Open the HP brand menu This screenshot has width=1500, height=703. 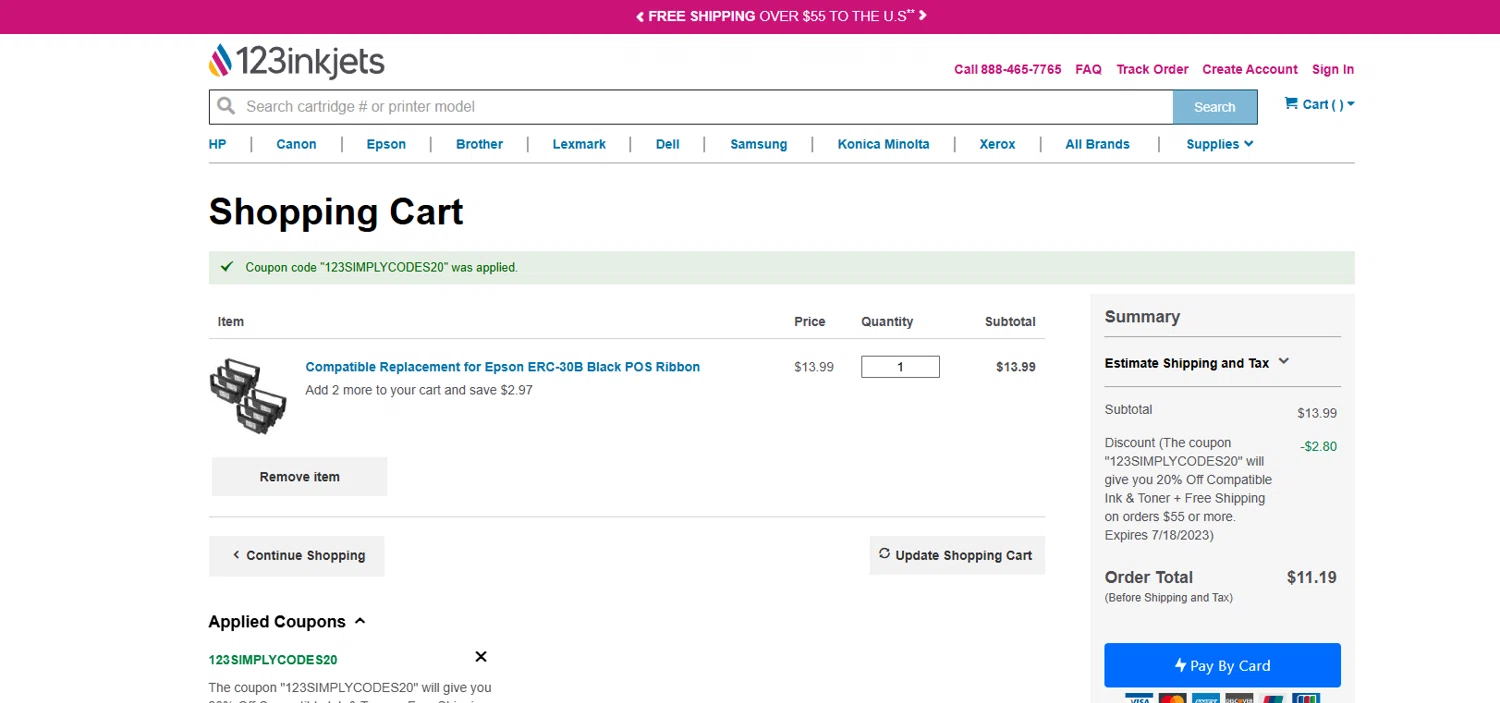click(x=217, y=144)
